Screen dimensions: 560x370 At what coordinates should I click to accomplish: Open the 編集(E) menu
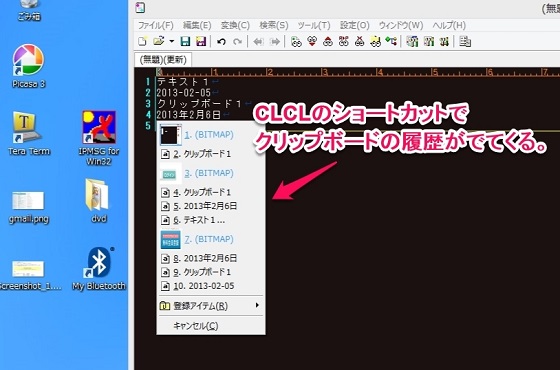tap(197, 25)
